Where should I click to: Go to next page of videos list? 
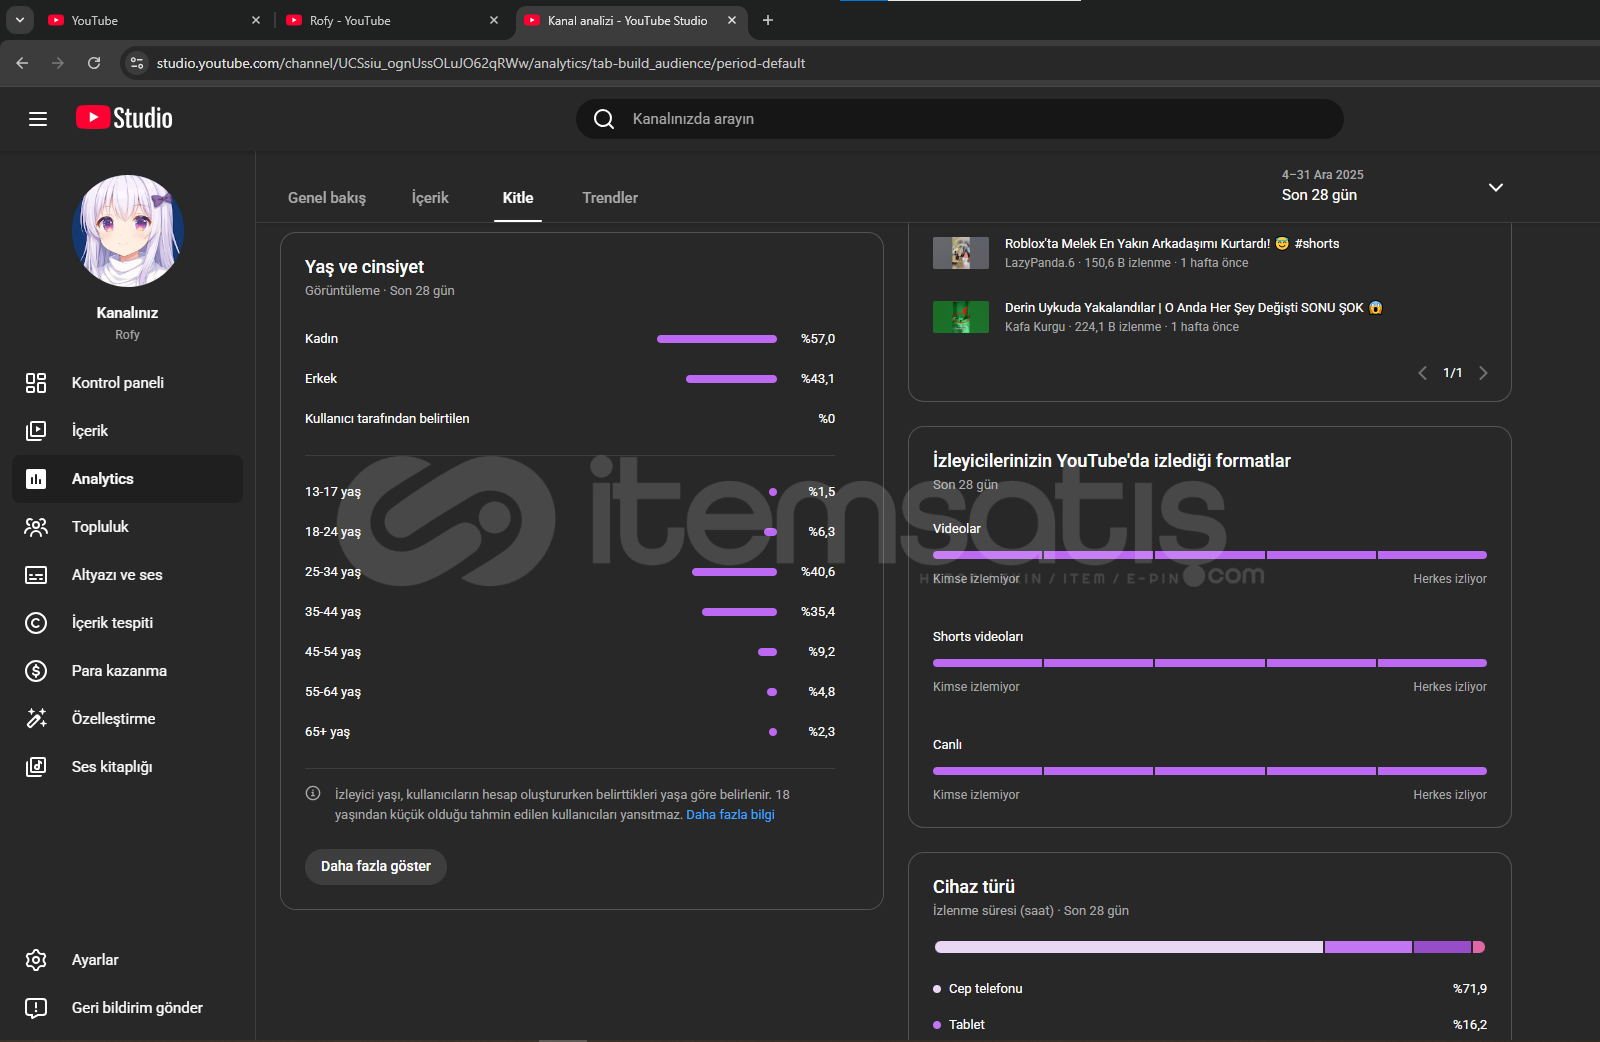point(1483,373)
